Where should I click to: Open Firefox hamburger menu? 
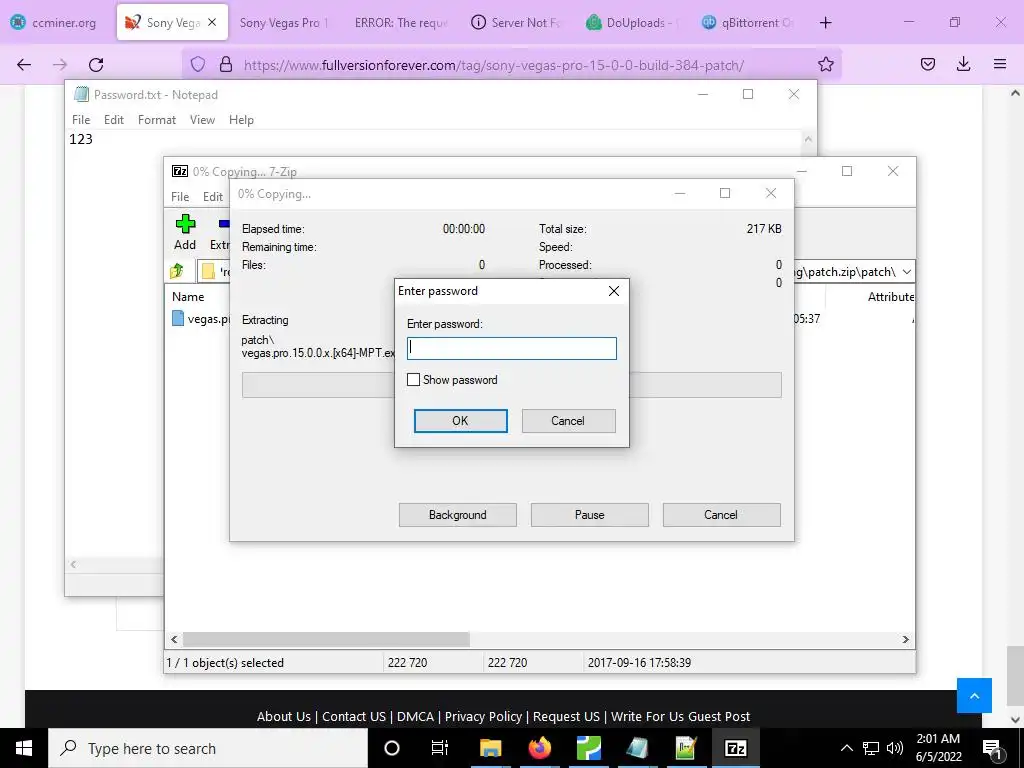point(1000,64)
